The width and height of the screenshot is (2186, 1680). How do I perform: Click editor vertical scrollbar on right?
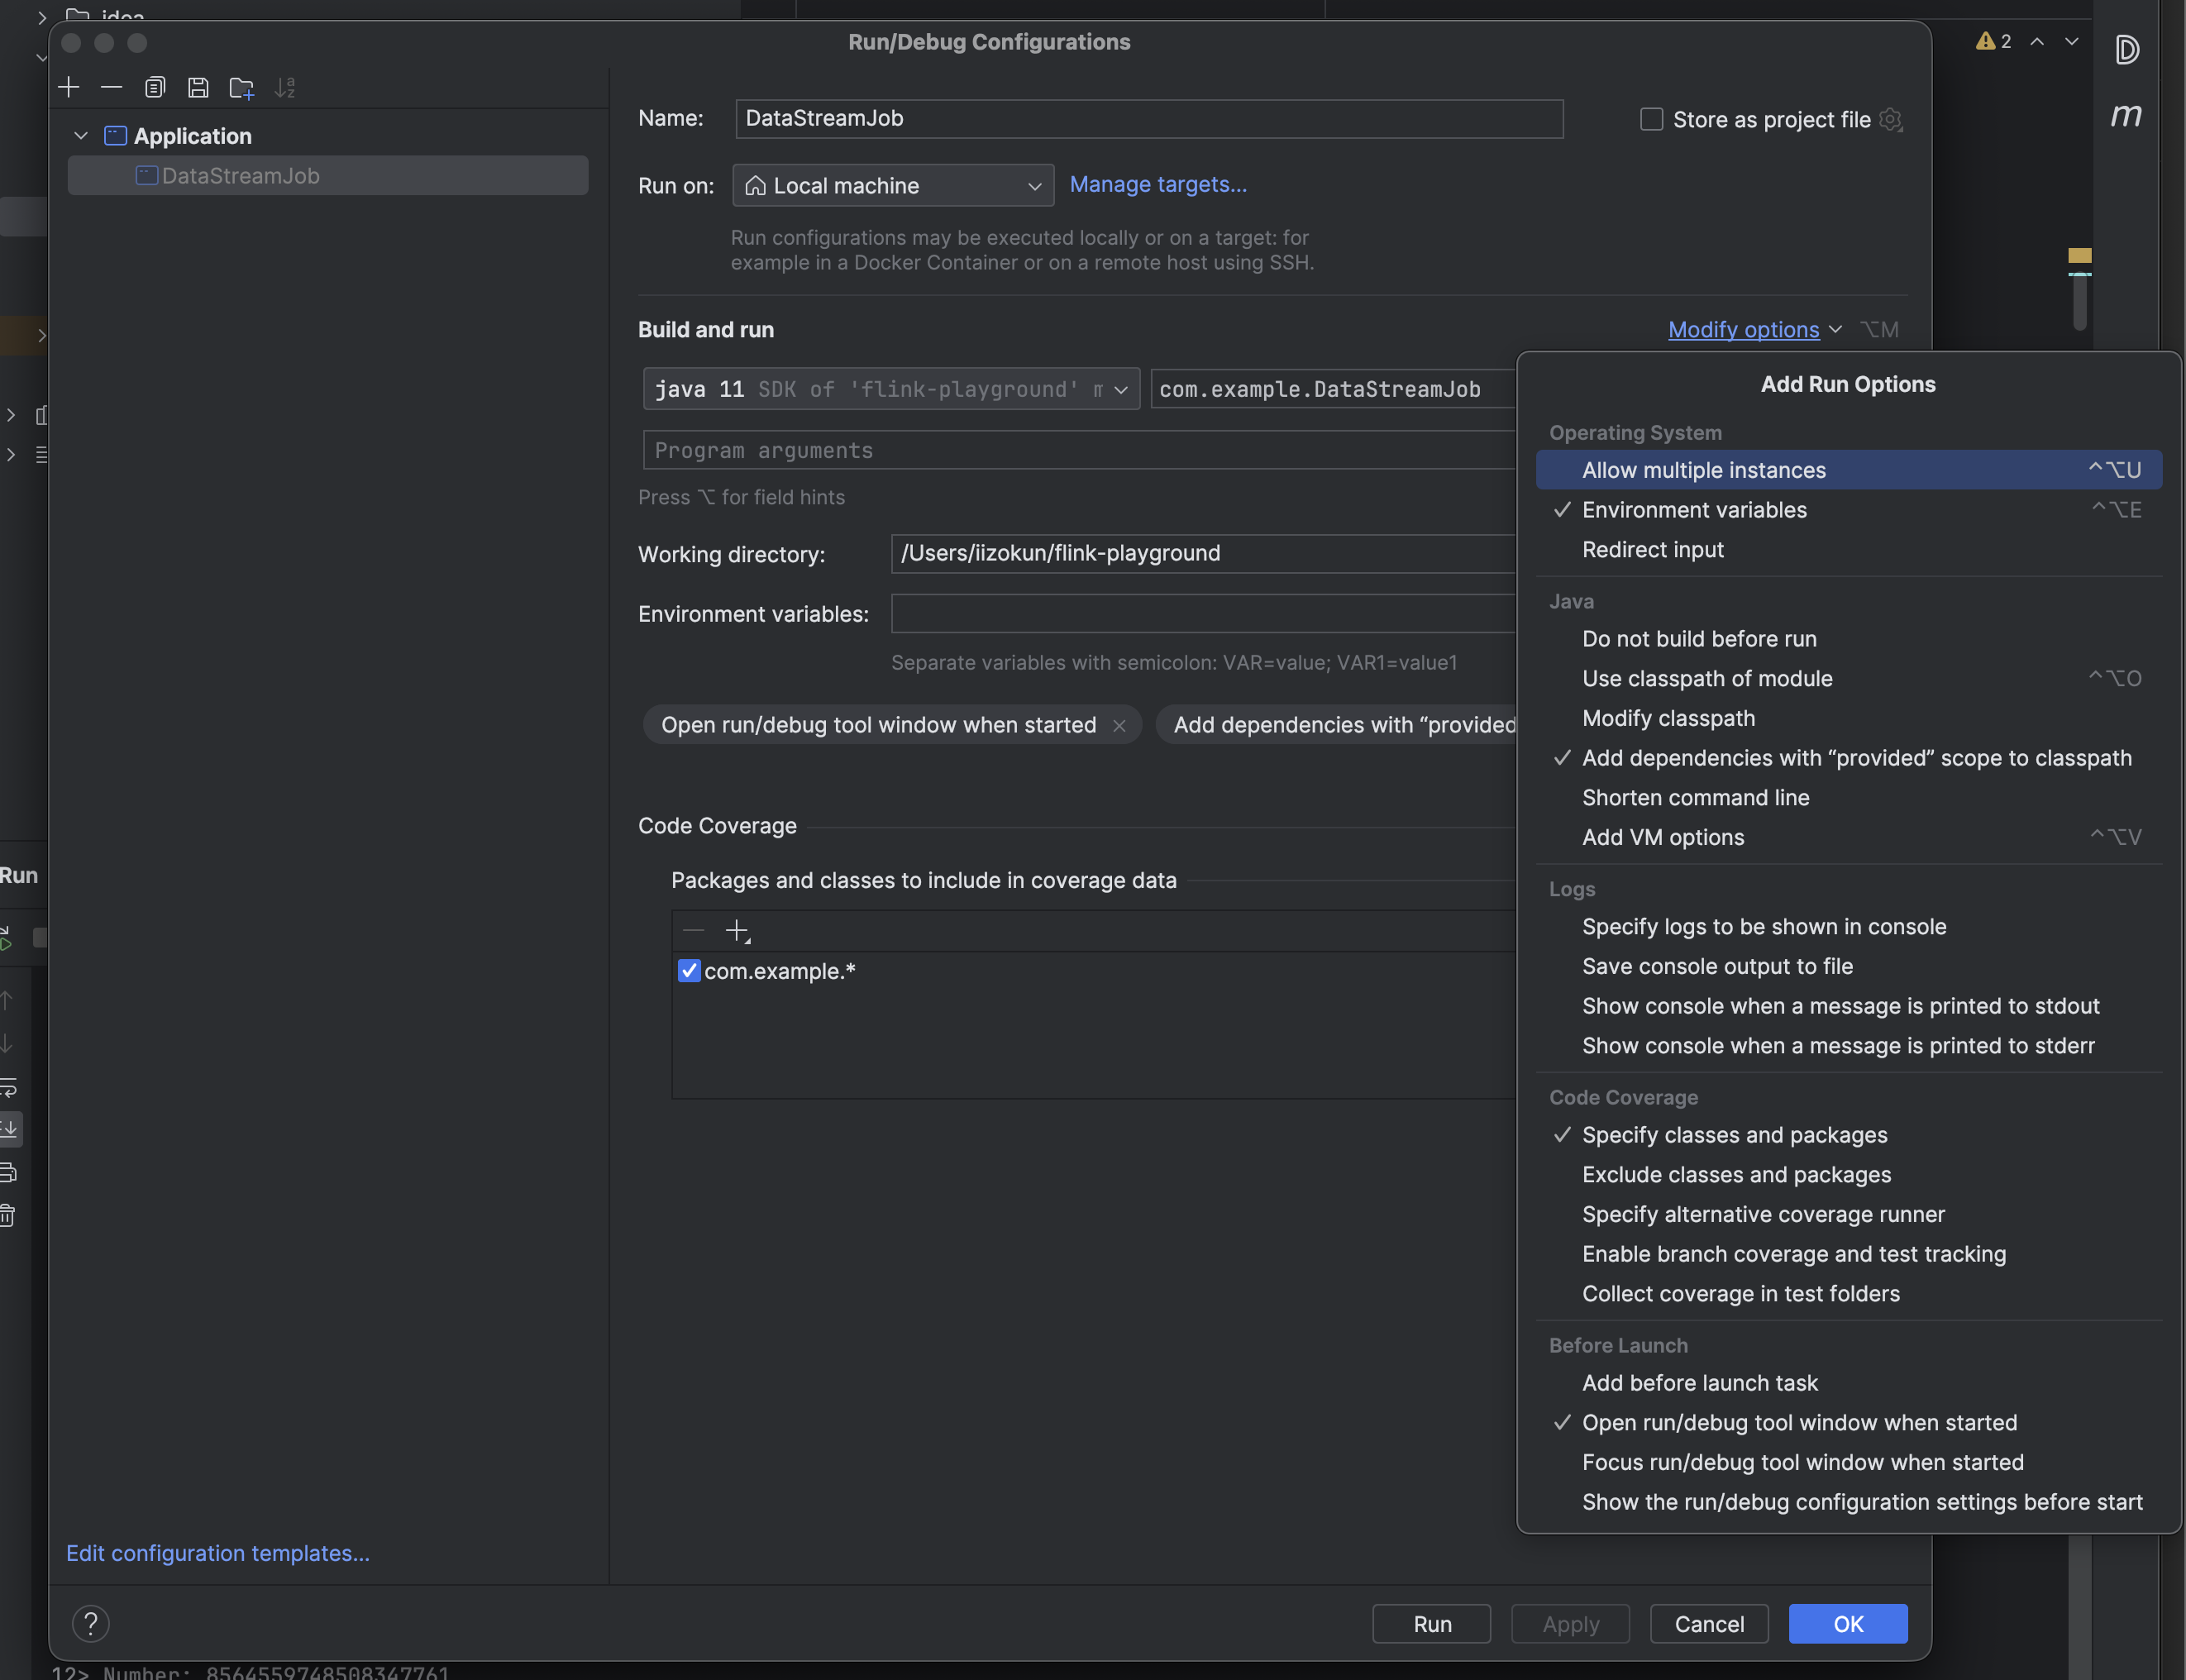[2079, 300]
